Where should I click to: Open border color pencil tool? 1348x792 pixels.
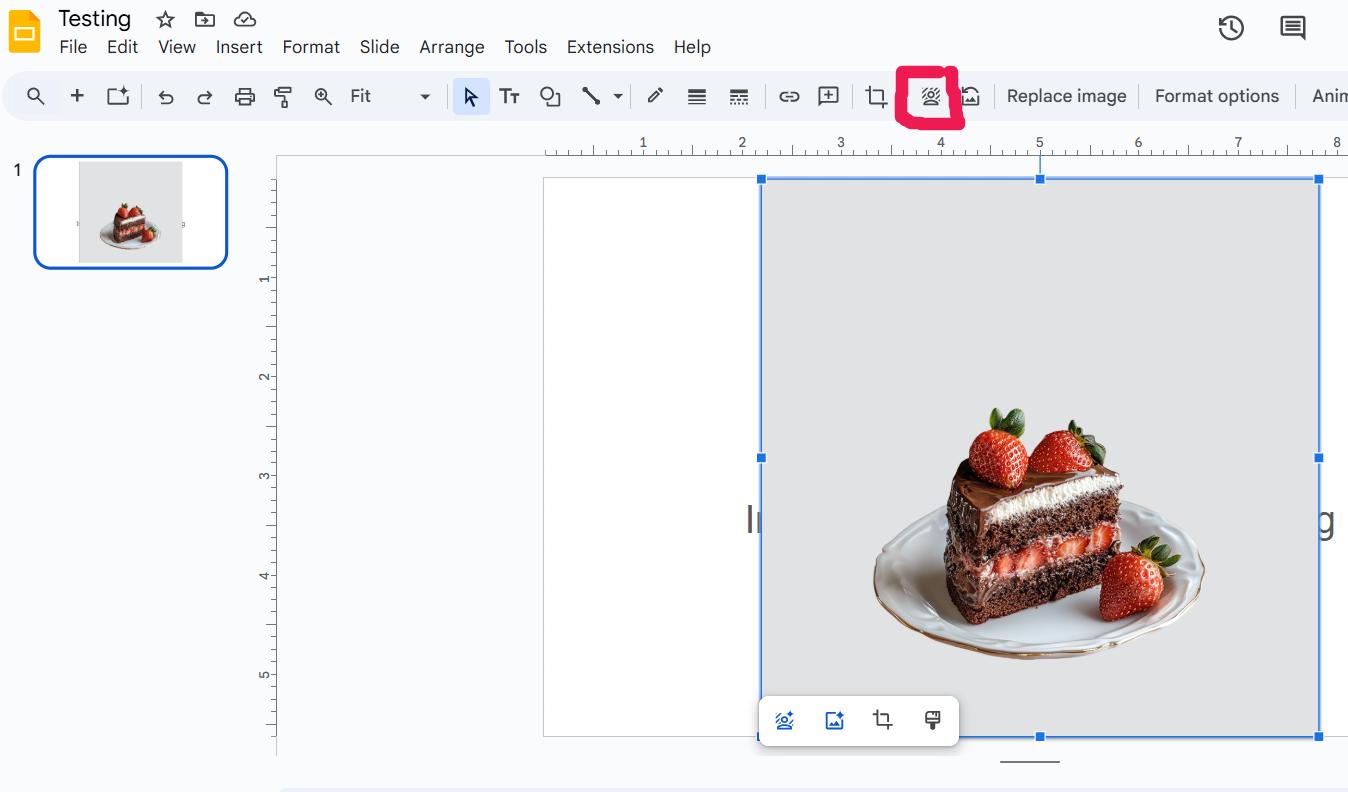point(655,96)
